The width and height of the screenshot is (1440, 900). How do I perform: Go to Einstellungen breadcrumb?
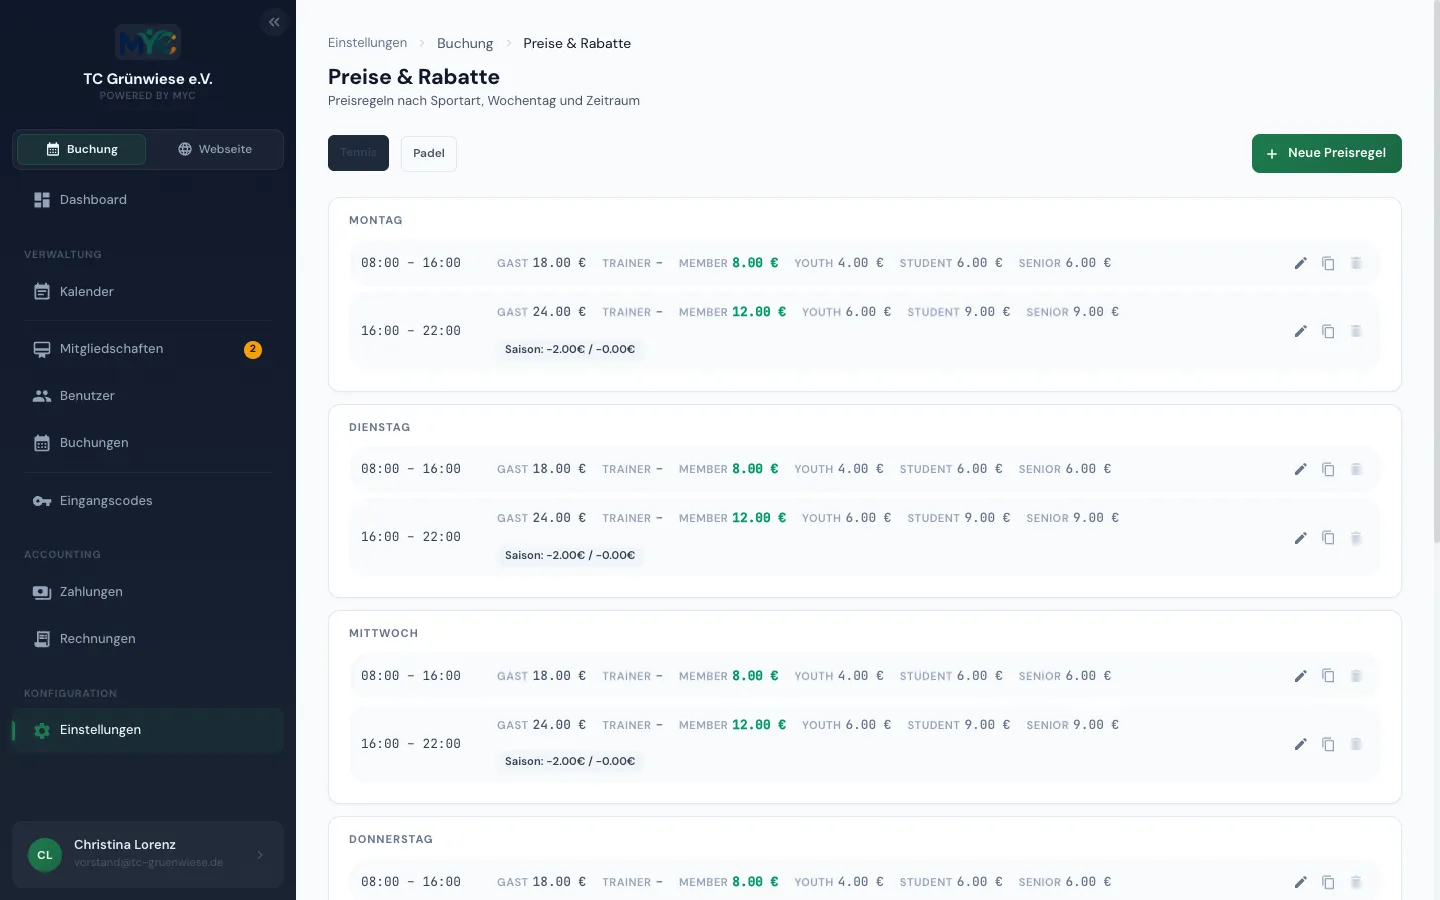[x=367, y=43]
